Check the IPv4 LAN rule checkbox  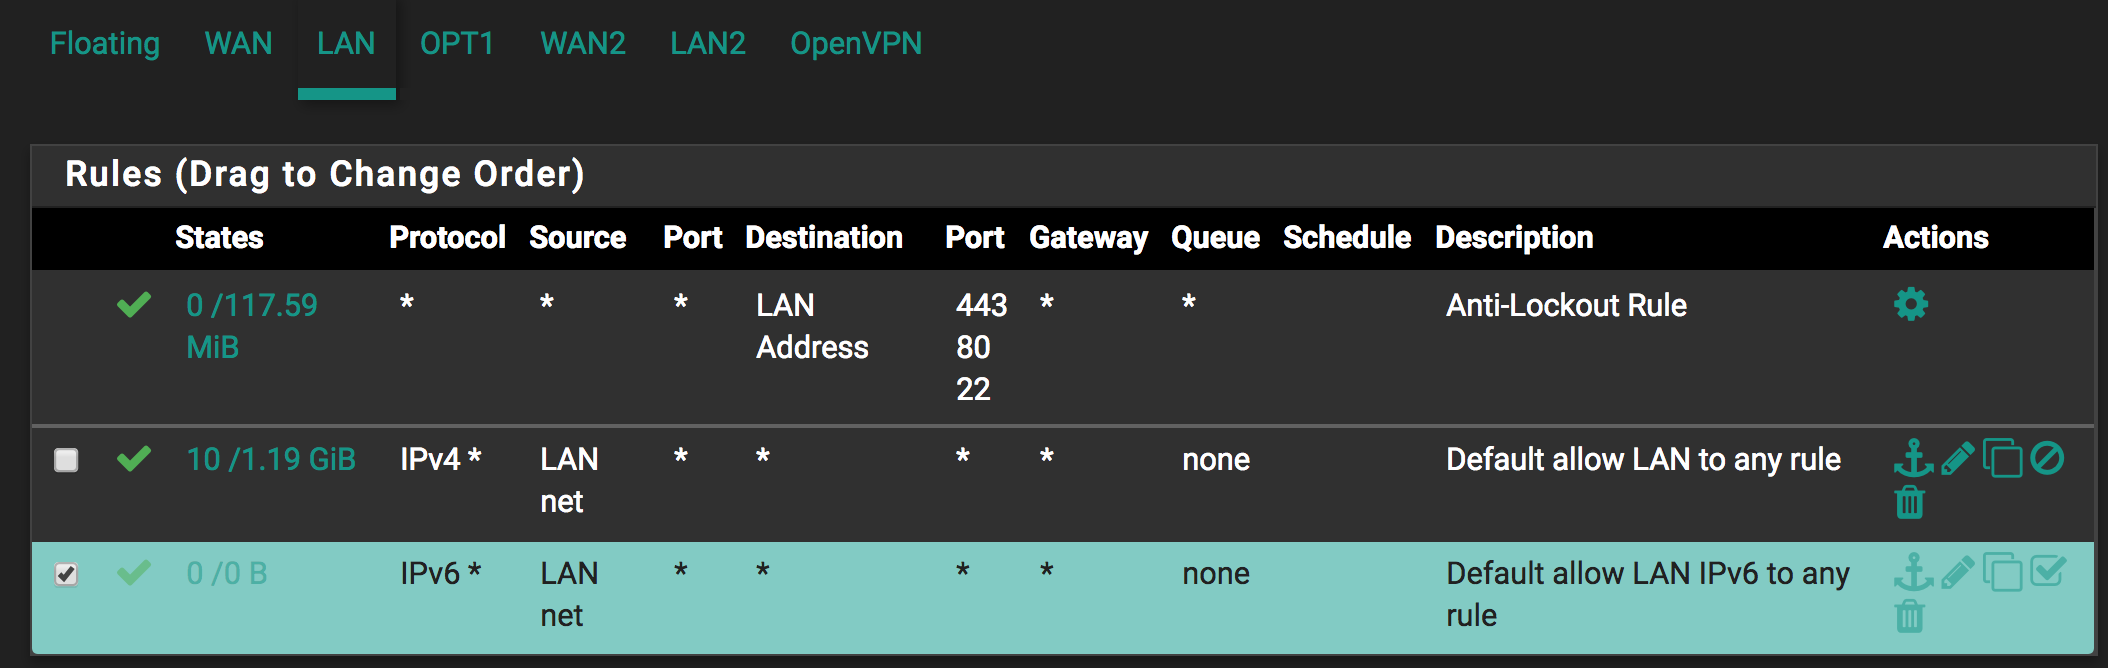coord(66,460)
